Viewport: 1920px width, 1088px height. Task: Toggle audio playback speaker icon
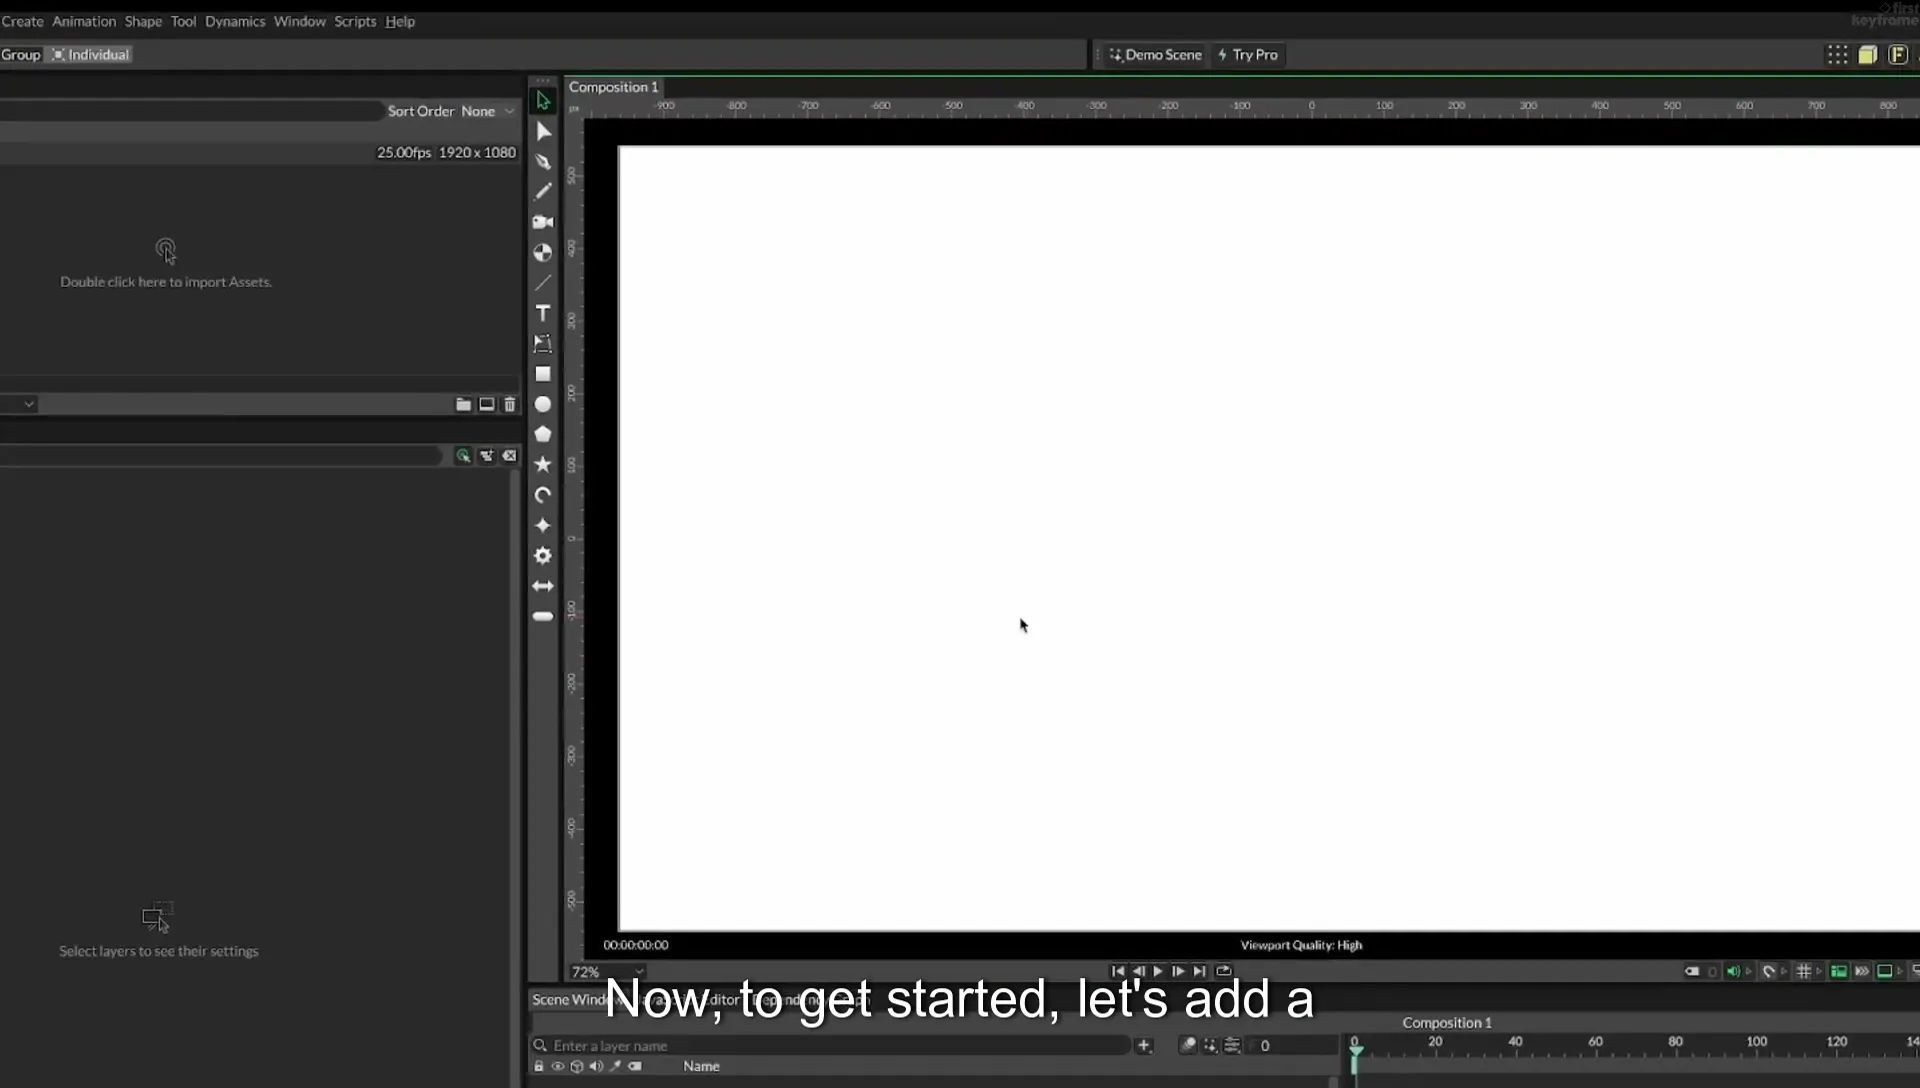pos(1733,971)
